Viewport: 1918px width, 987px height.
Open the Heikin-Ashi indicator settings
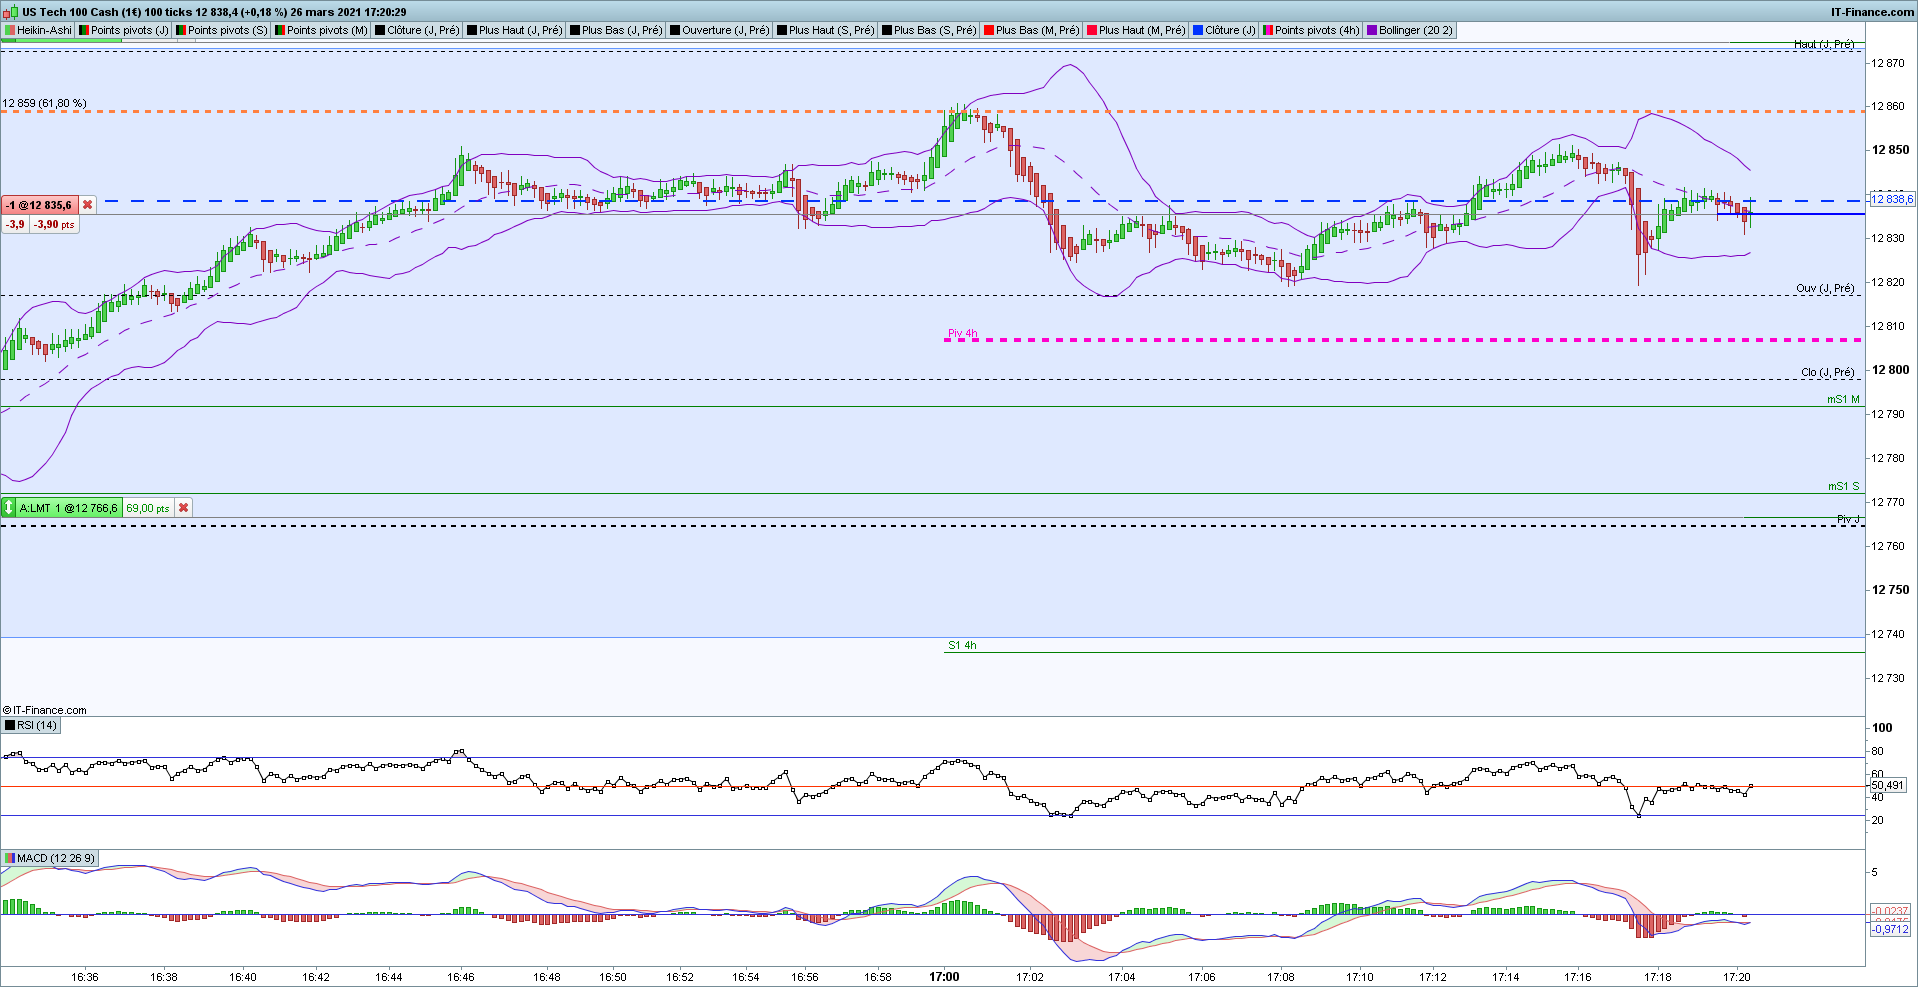tap(38, 30)
